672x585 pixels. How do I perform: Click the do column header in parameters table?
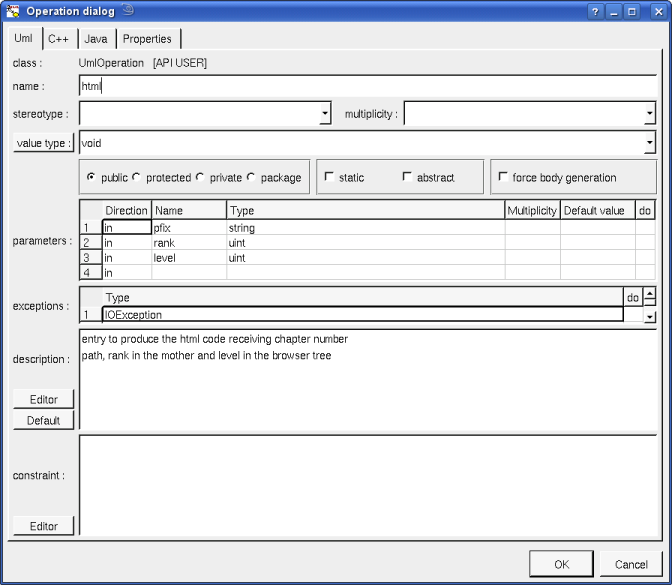[x=645, y=210]
